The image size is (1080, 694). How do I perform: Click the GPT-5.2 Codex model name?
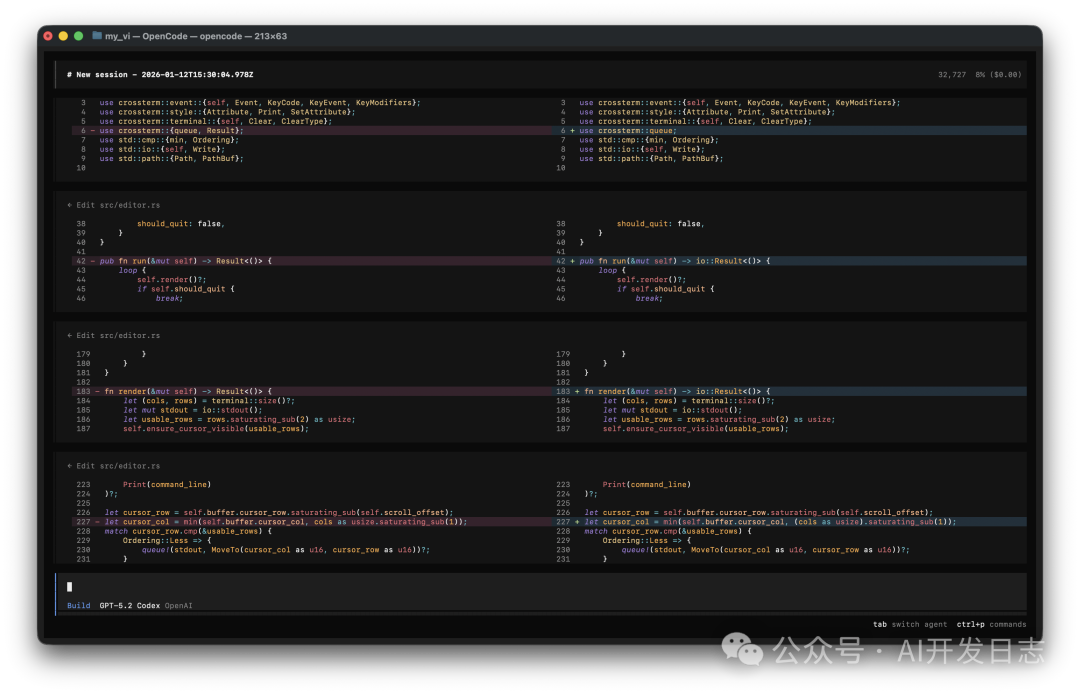pyautogui.click(x=129, y=606)
